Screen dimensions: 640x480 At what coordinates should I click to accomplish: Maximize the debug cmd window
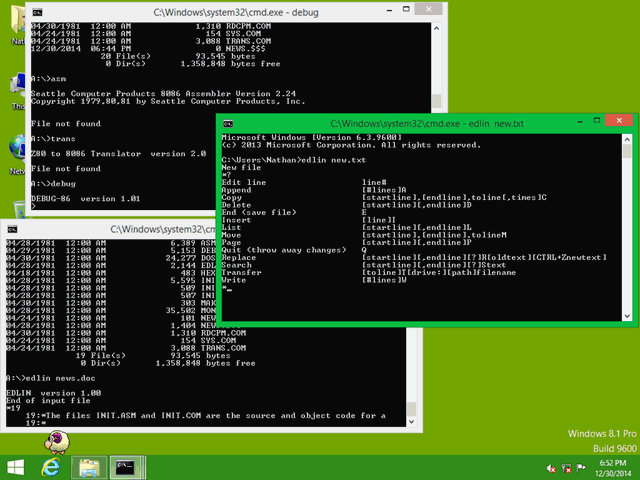coord(406,10)
